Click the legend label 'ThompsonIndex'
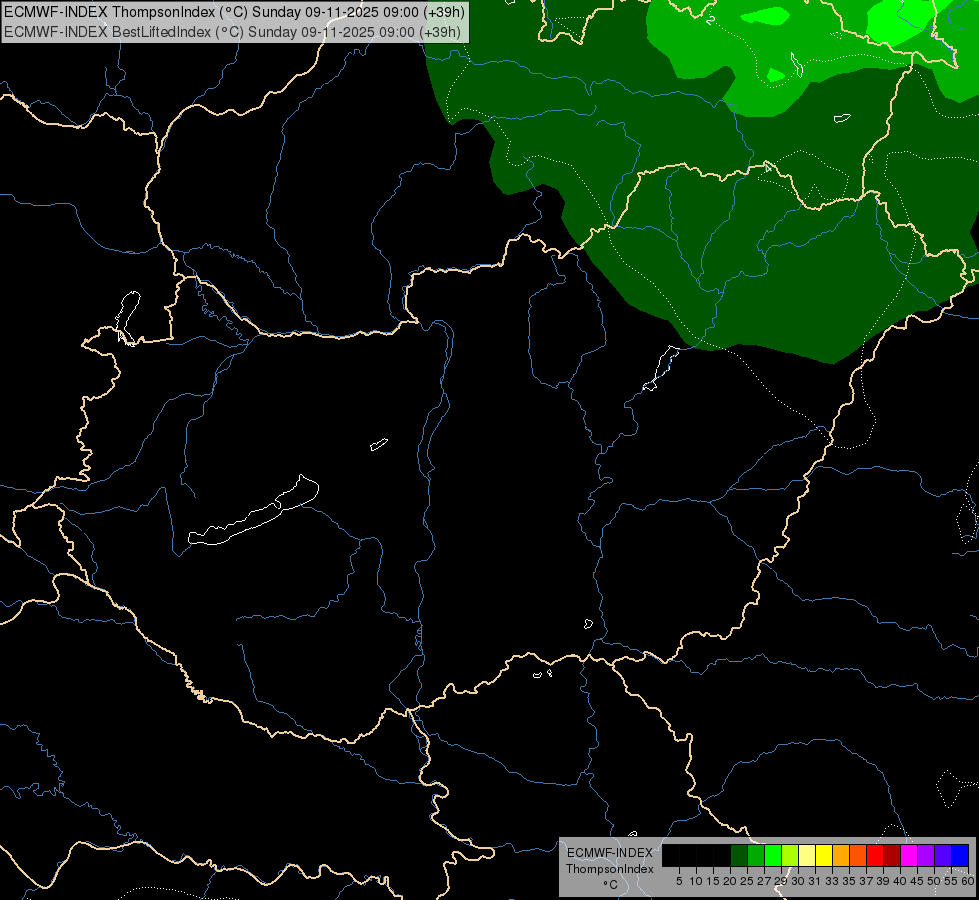The image size is (979, 900). [x=610, y=869]
